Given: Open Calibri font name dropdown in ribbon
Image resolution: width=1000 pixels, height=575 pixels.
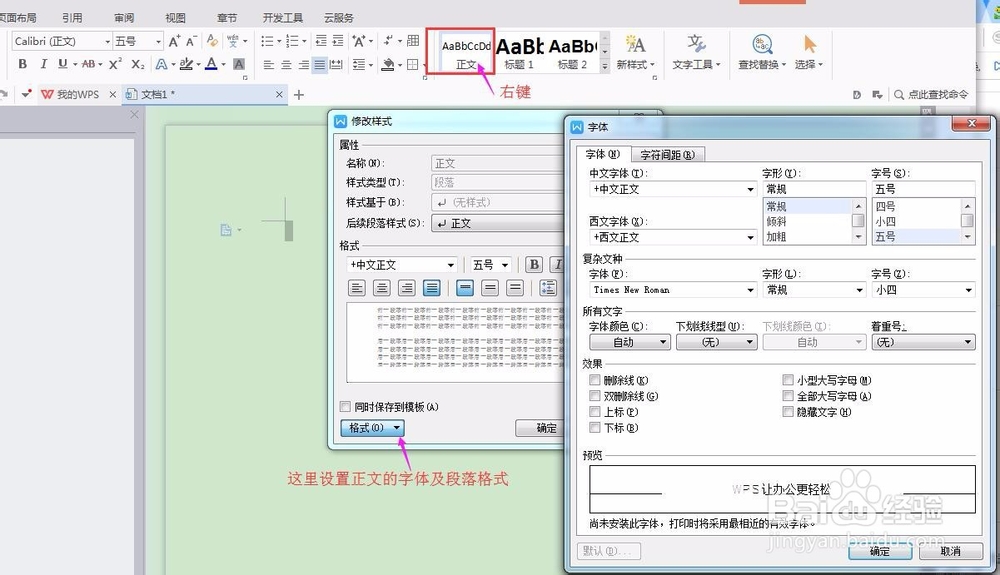Looking at the screenshot, I should (107, 41).
